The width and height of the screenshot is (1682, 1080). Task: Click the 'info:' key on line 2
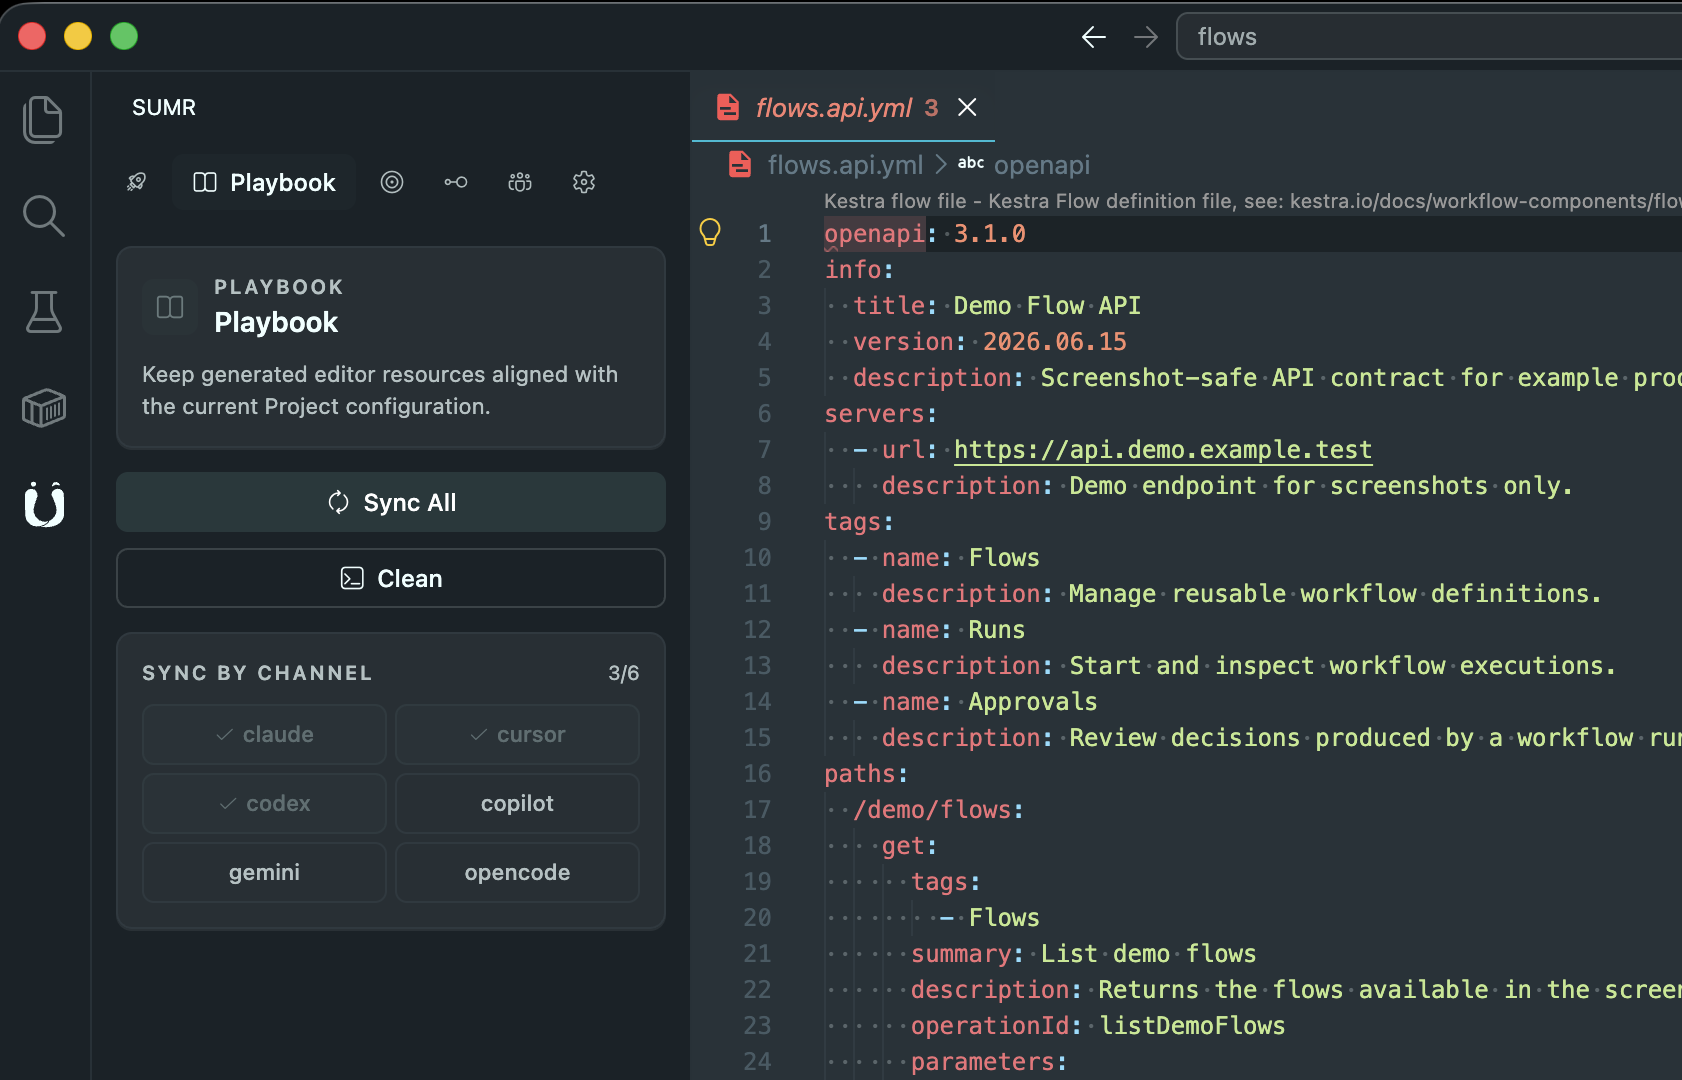click(859, 269)
